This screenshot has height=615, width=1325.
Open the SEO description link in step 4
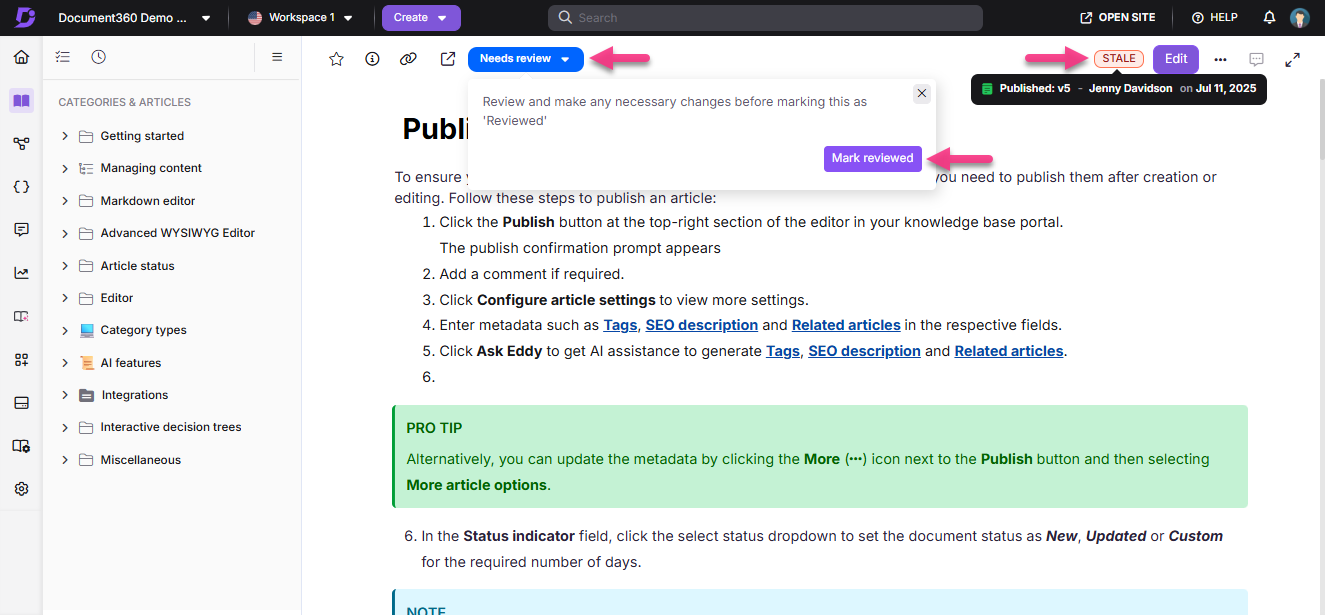[701, 324]
